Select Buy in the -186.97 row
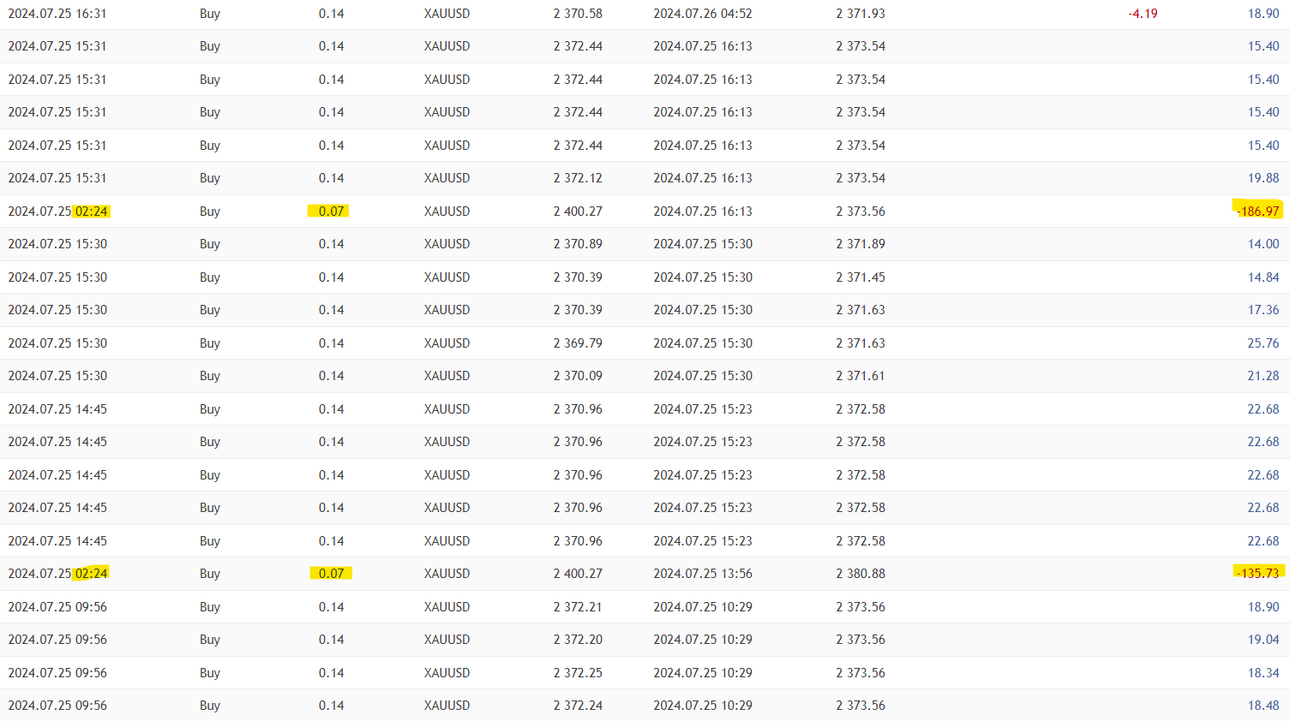Image resolution: width=1290 pixels, height=721 pixels. [x=210, y=211]
